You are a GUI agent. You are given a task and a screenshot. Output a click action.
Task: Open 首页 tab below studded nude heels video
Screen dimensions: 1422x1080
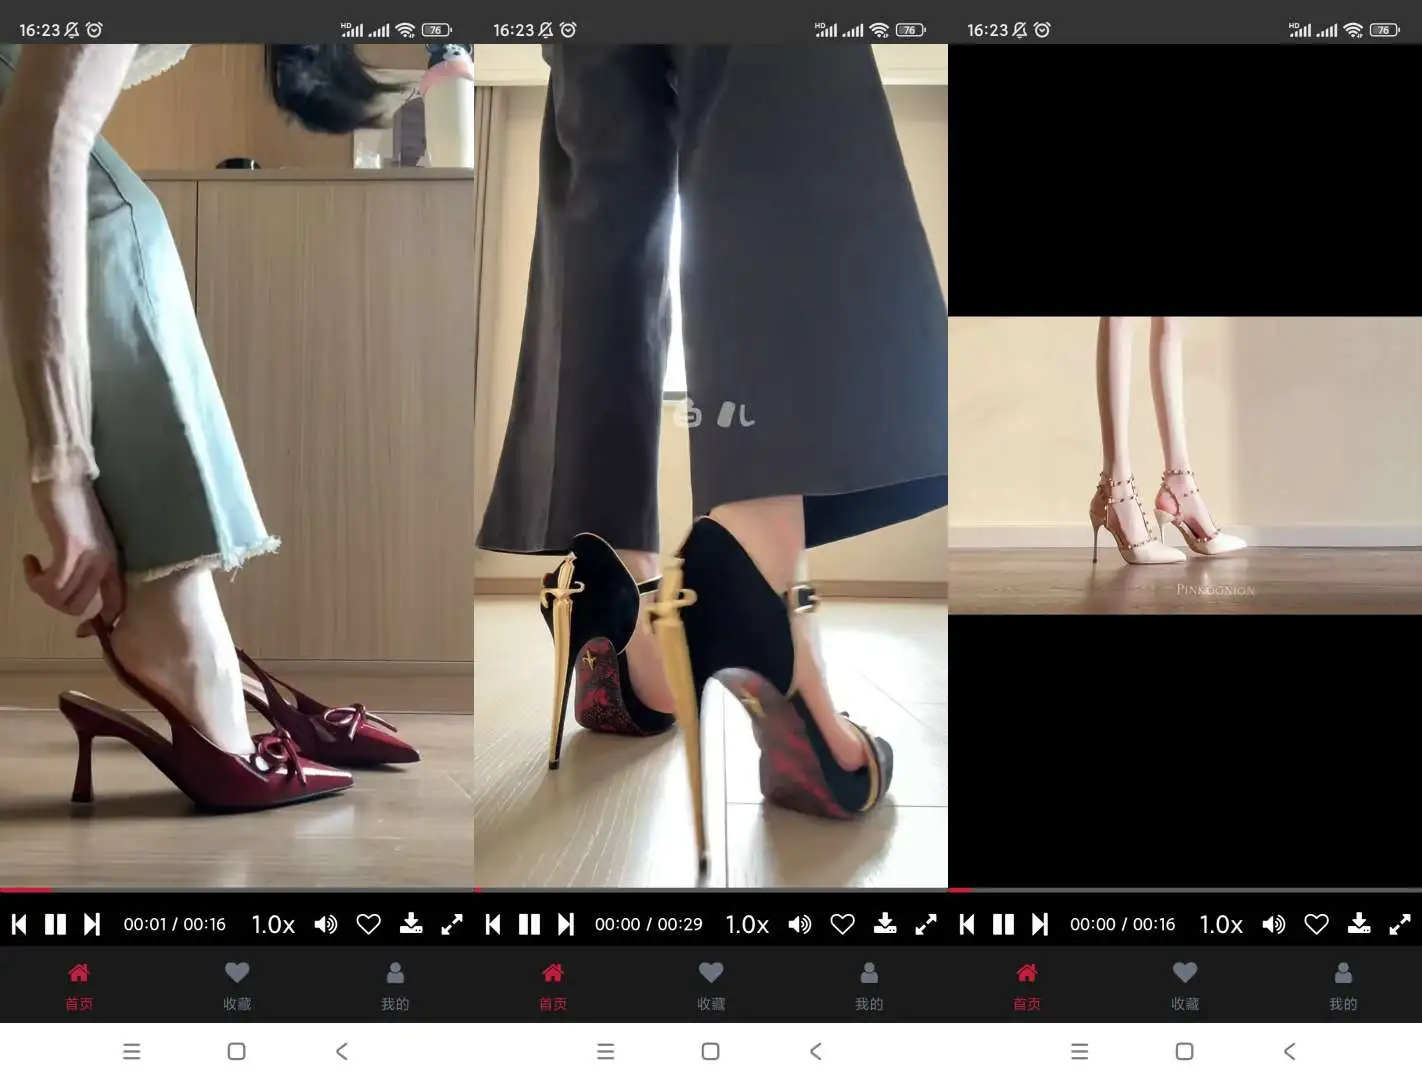[x=1027, y=986]
